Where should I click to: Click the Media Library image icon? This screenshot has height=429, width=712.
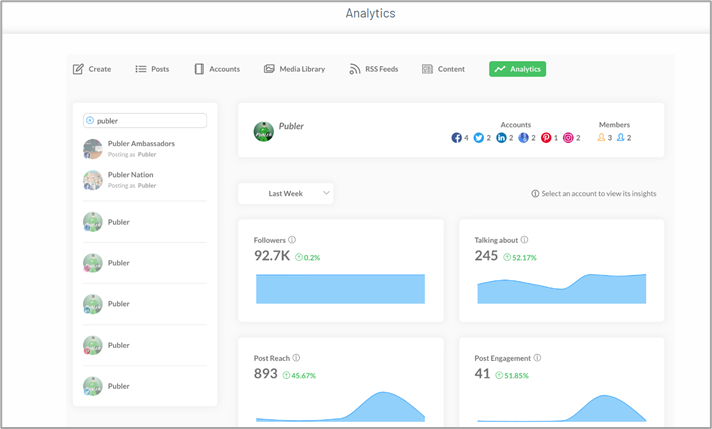click(x=269, y=69)
